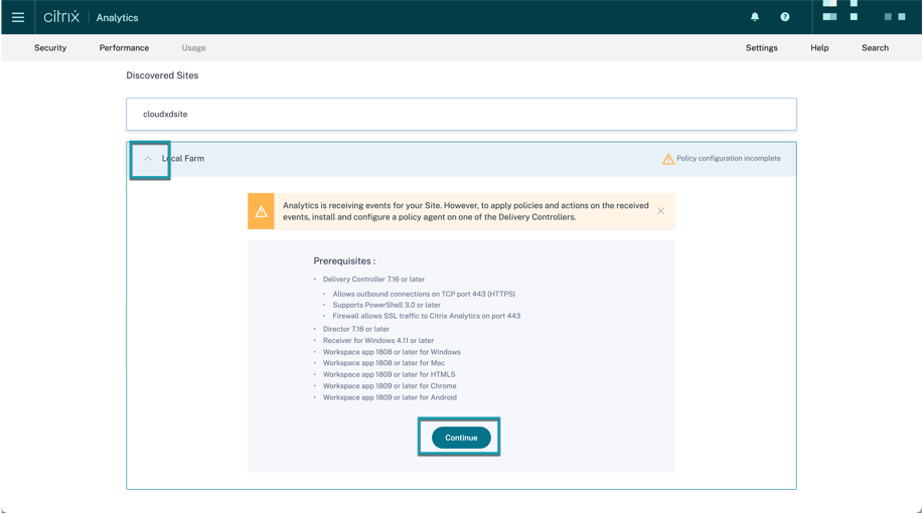Dismiss the orange warning banner
922x514 pixels.
coord(660,211)
